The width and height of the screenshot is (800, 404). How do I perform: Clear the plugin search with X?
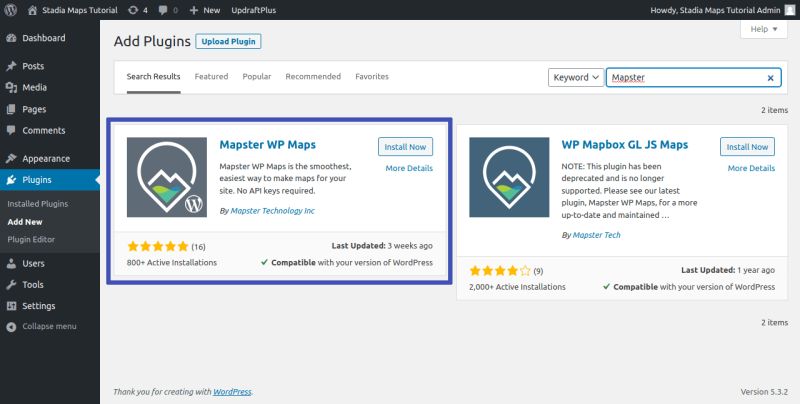[x=770, y=78]
